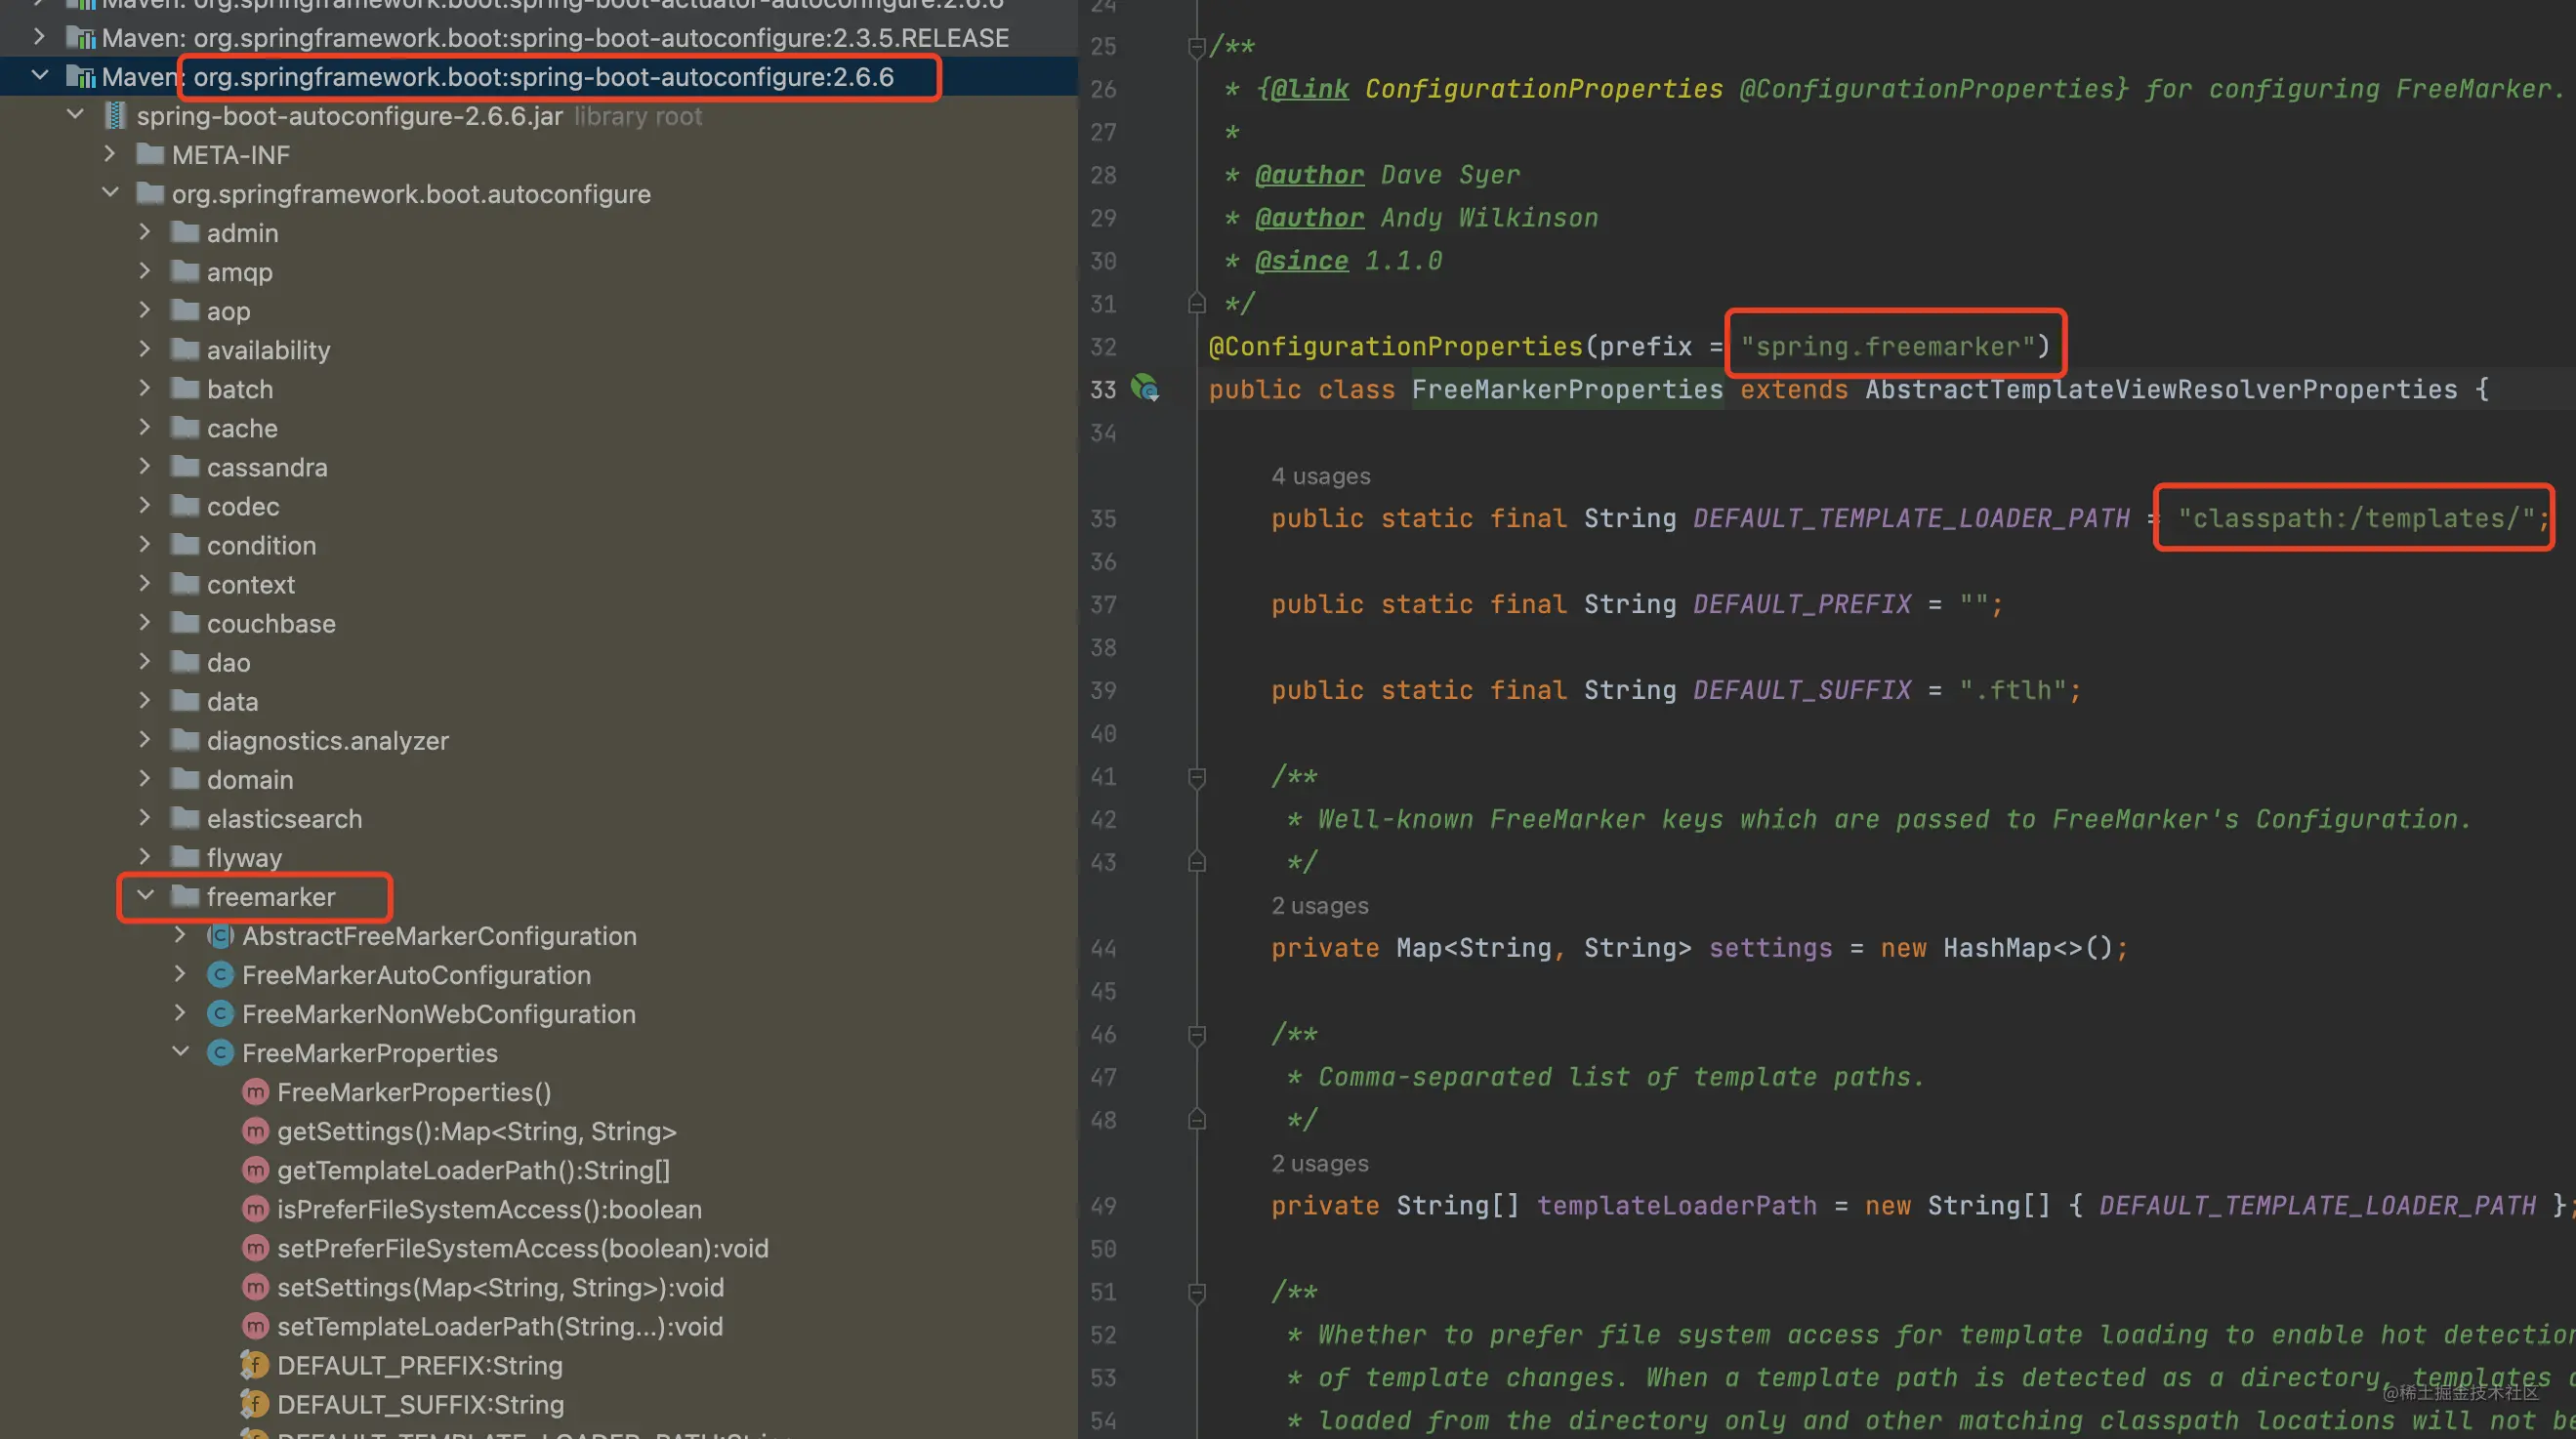The height and width of the screenshot is (1439, 2576).
Task: Fold the comment block starting at line 41
Action: coord(1196,776)
